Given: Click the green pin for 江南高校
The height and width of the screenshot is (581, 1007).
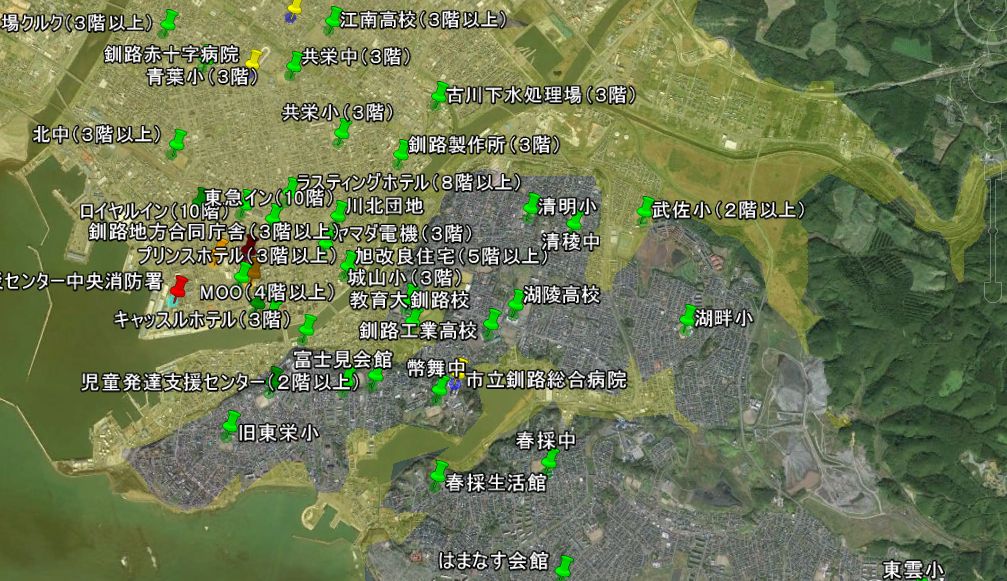Looking at the screenshot, I should click(x=334, y=17).
